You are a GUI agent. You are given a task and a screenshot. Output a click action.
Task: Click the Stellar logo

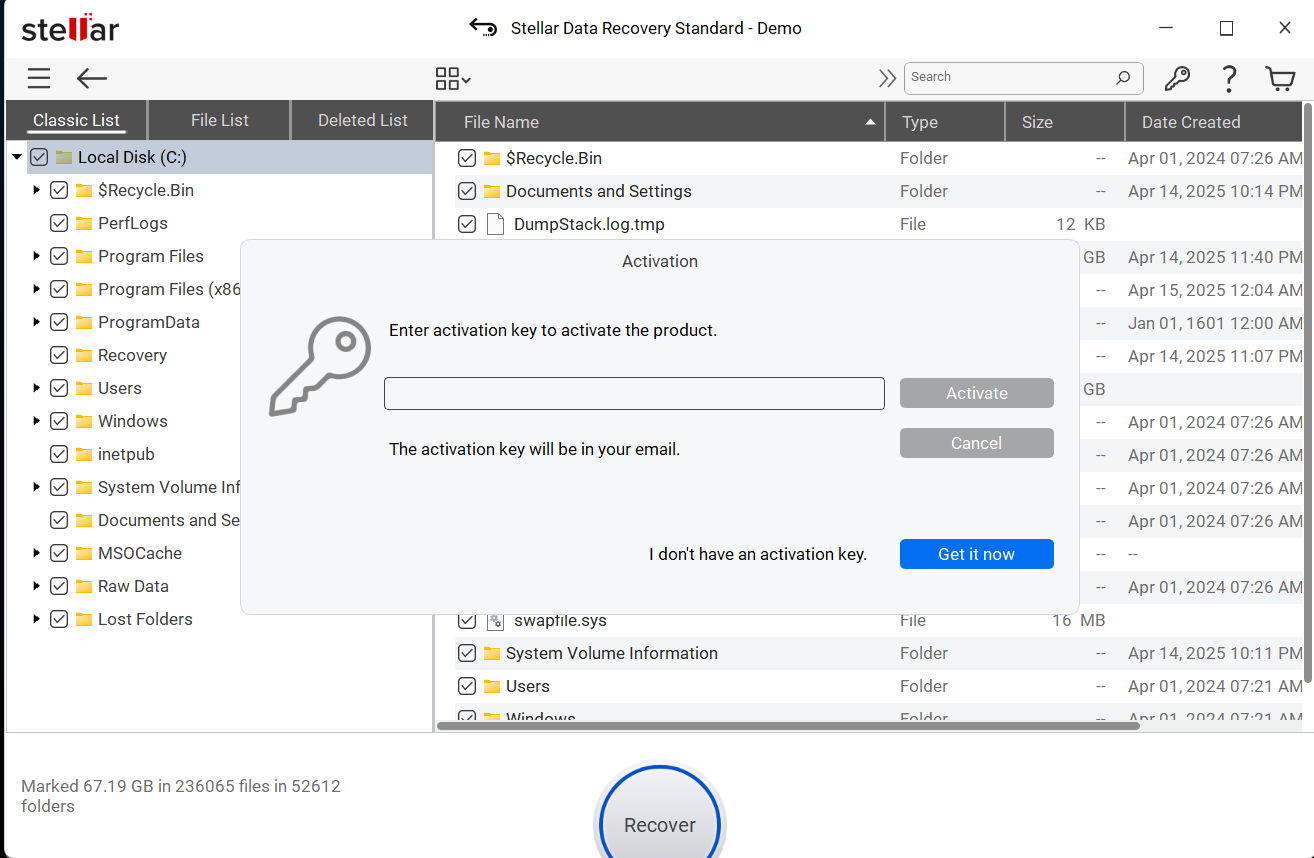pos(70,28)
